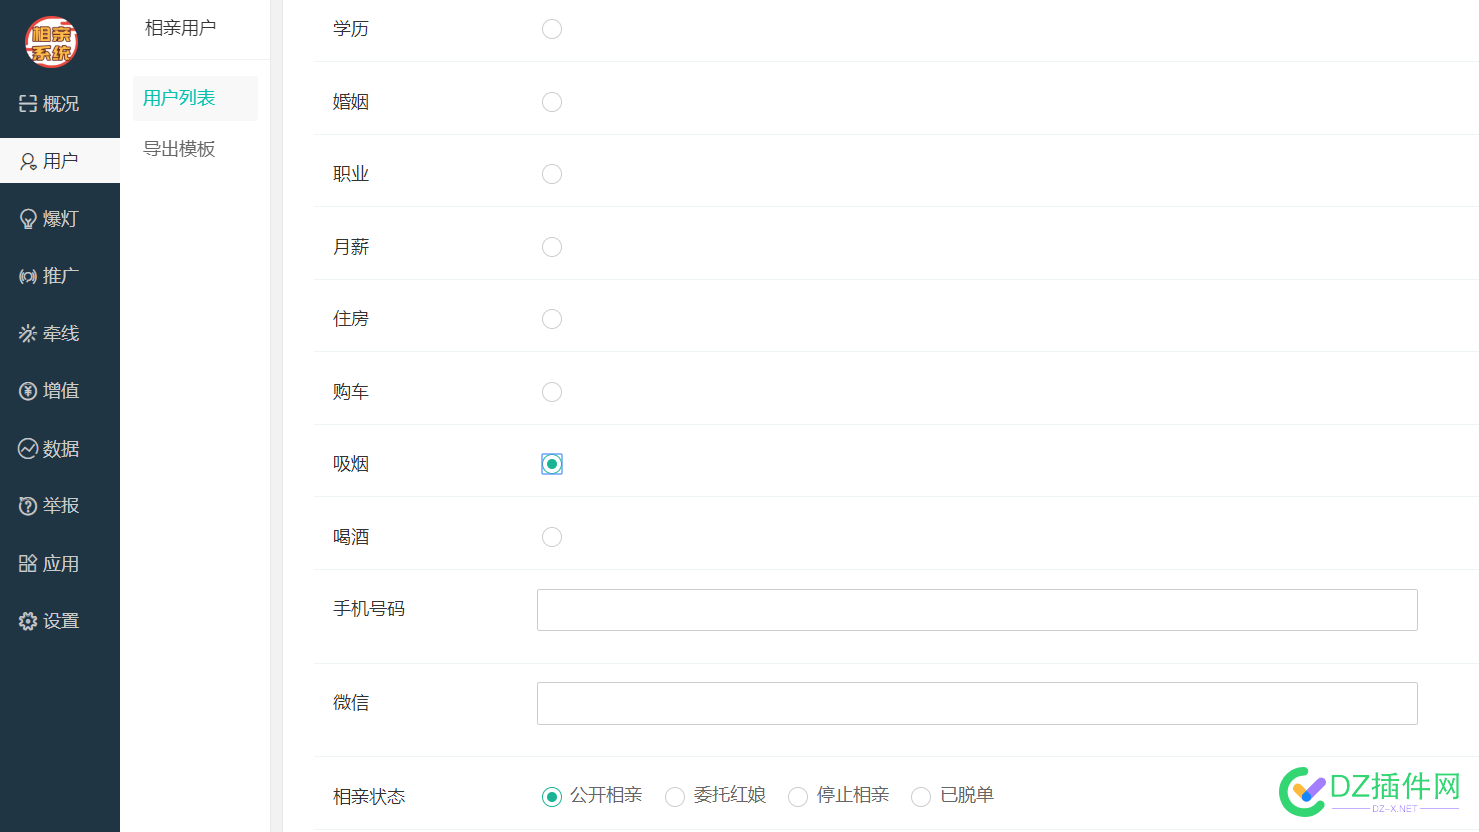Open the 设置 gear icon
This screenshot has width=1479, height=832.
(28, 621)
